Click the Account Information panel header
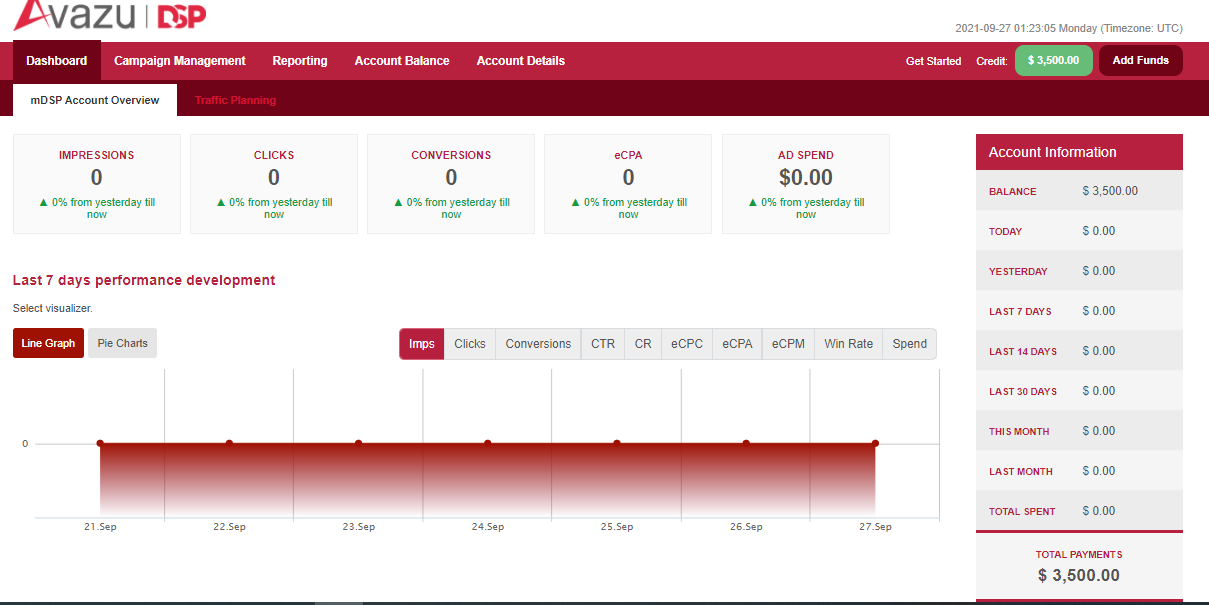The width and height of the screenshot is (1209, 605). pos(1079,152)
